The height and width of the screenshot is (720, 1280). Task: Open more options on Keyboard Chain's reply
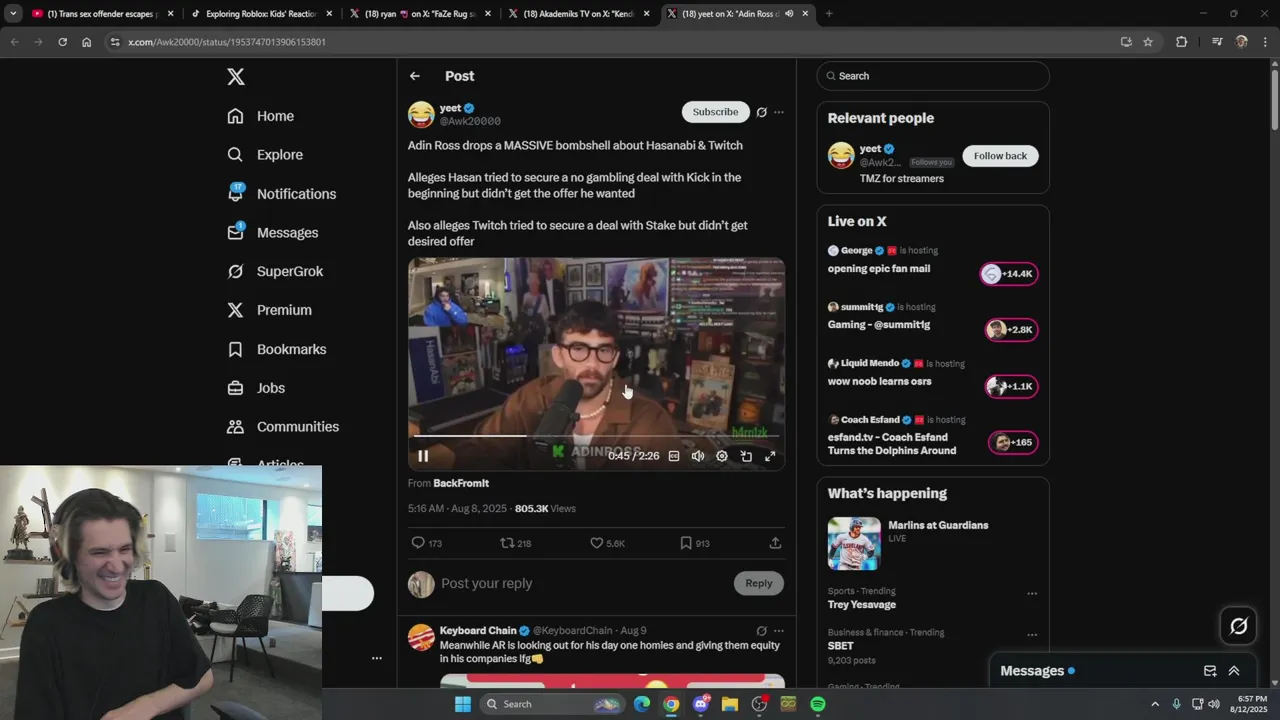tap(779, 631)
